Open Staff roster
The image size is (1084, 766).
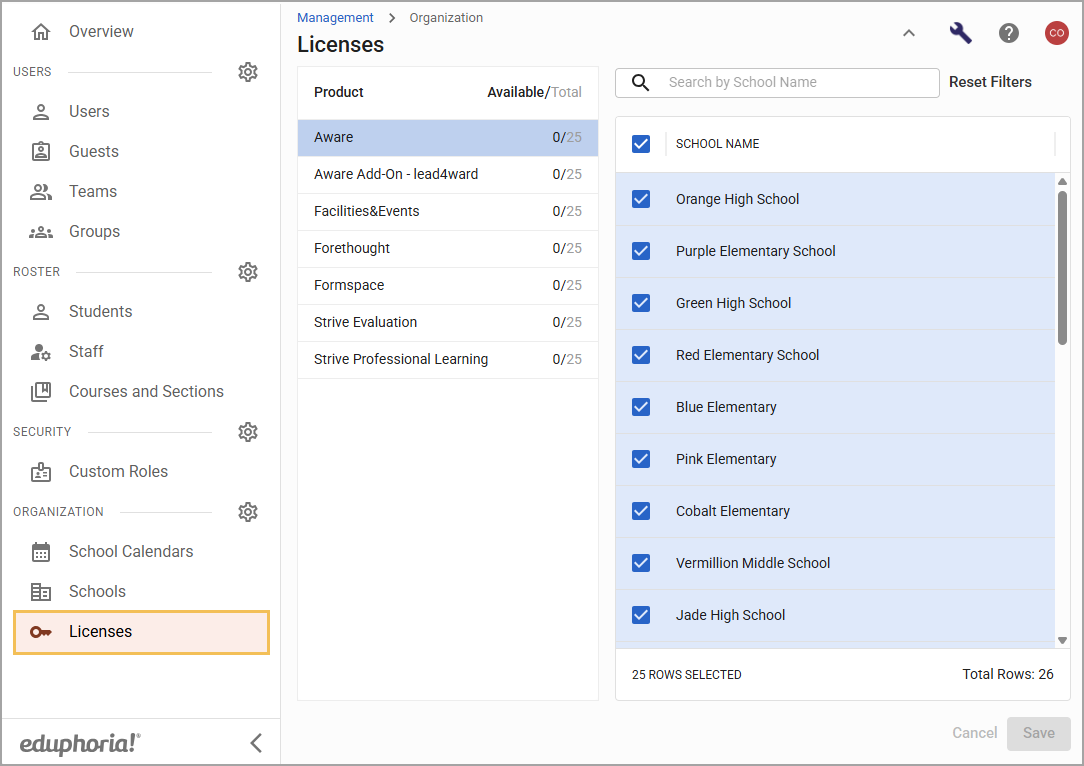pyautogui.click(x=86, y=352)
